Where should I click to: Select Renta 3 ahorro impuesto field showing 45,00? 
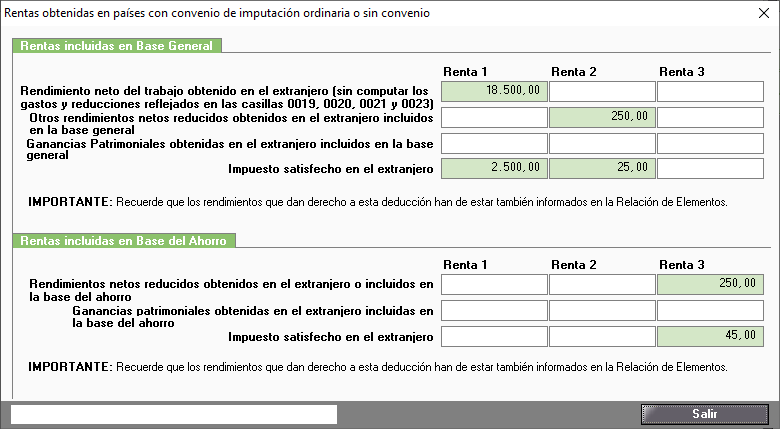(710, 336)
